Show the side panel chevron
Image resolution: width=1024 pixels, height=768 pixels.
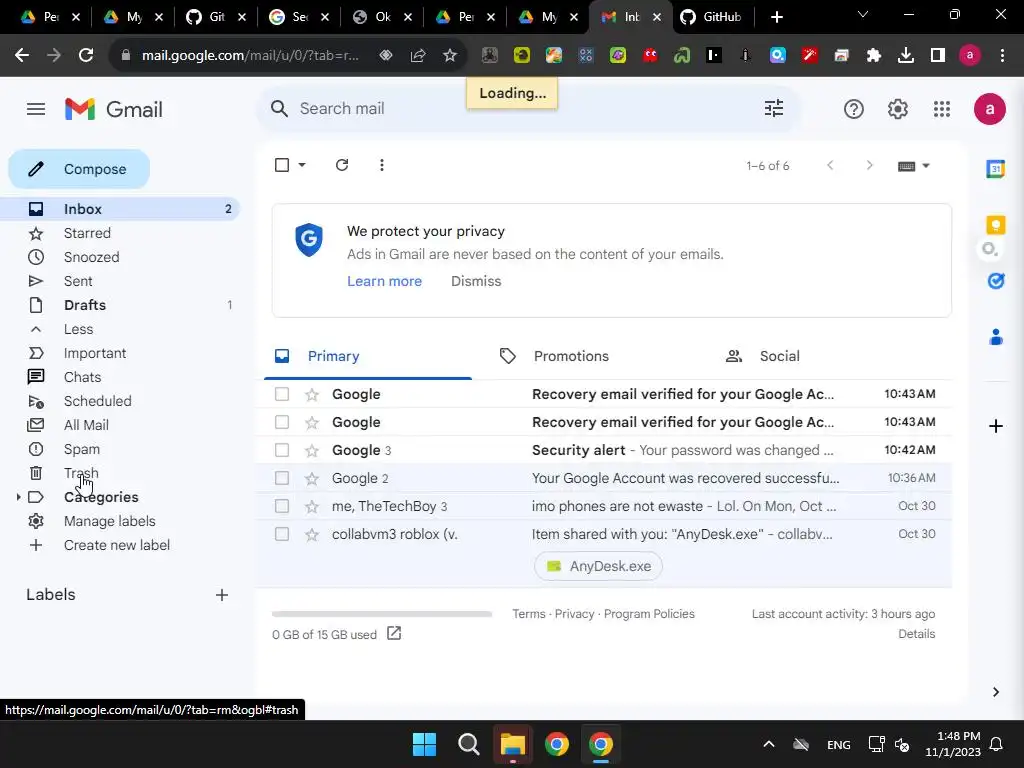[x=995, y=692]
